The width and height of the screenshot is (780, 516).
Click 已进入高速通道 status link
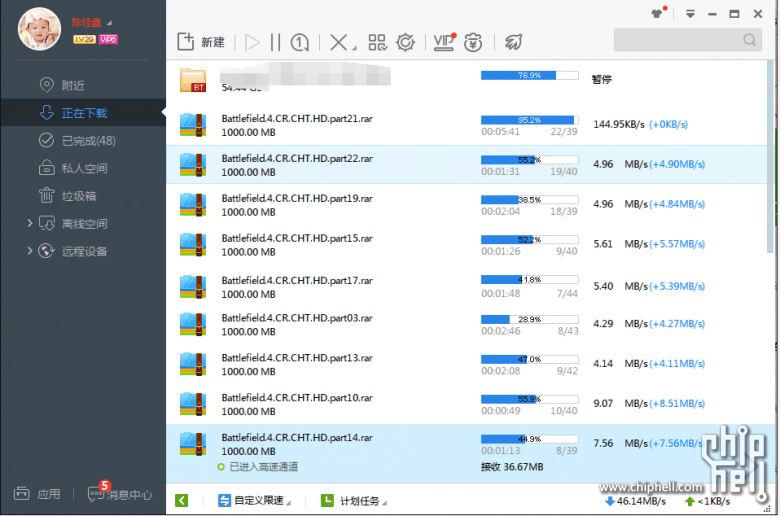264,467
